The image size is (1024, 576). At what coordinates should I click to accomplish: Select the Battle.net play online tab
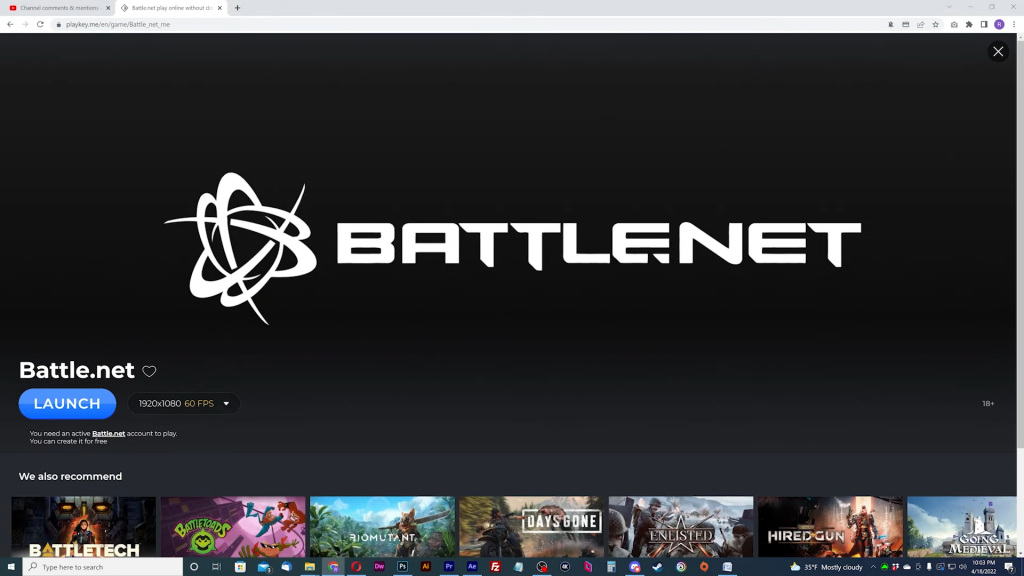point(171,8)
